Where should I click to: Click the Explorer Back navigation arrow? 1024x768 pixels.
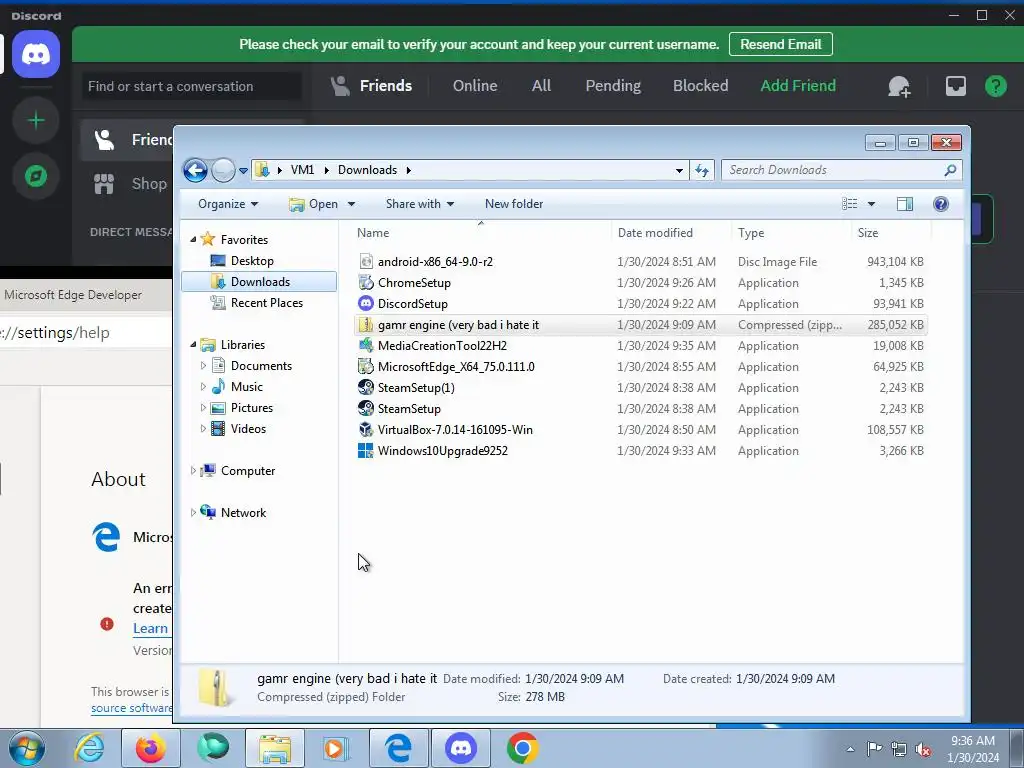[x=195, y=170]
